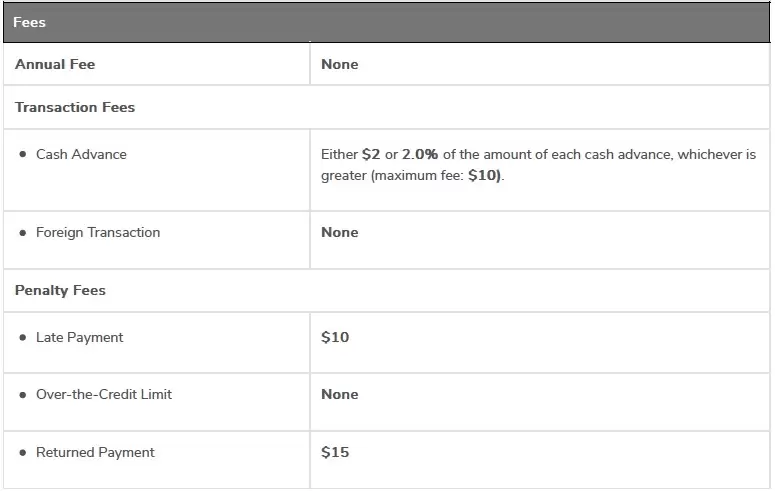The image size is (775, 491).
Task: Click the Returned Payment fee $15
Action: 335,452
